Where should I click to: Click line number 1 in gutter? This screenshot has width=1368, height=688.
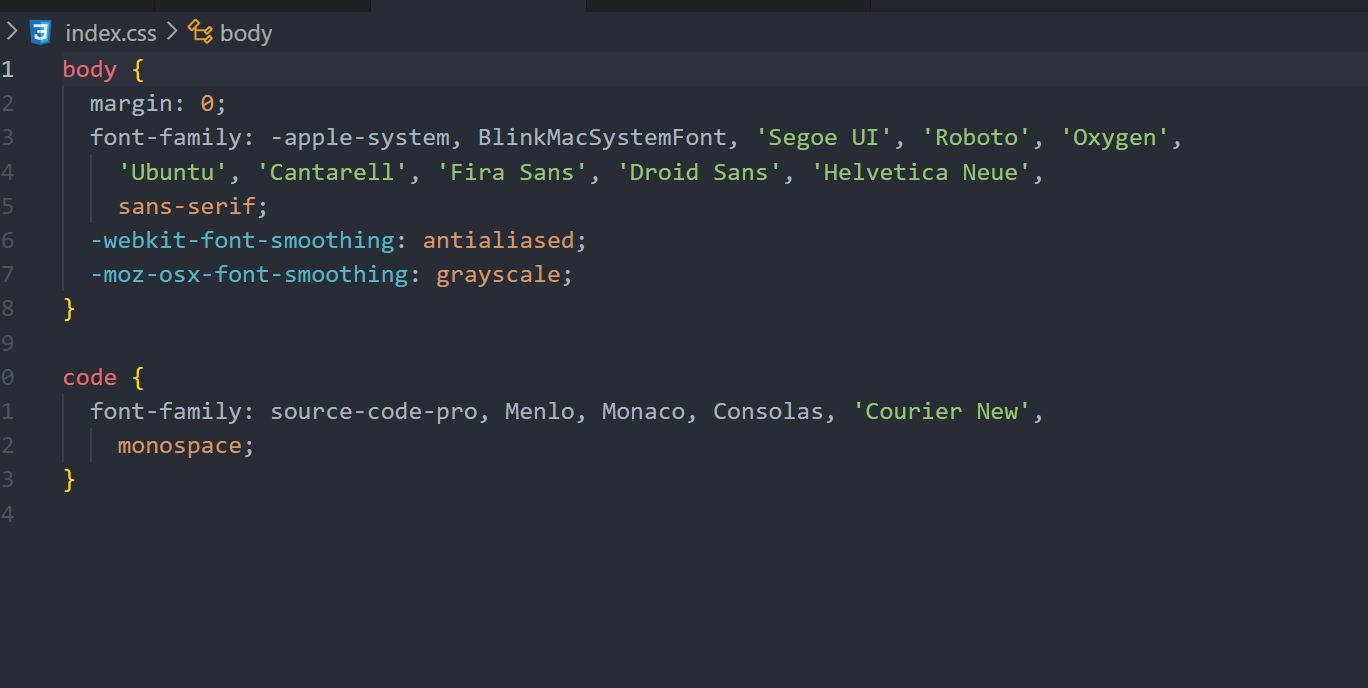tap(7, 69)
